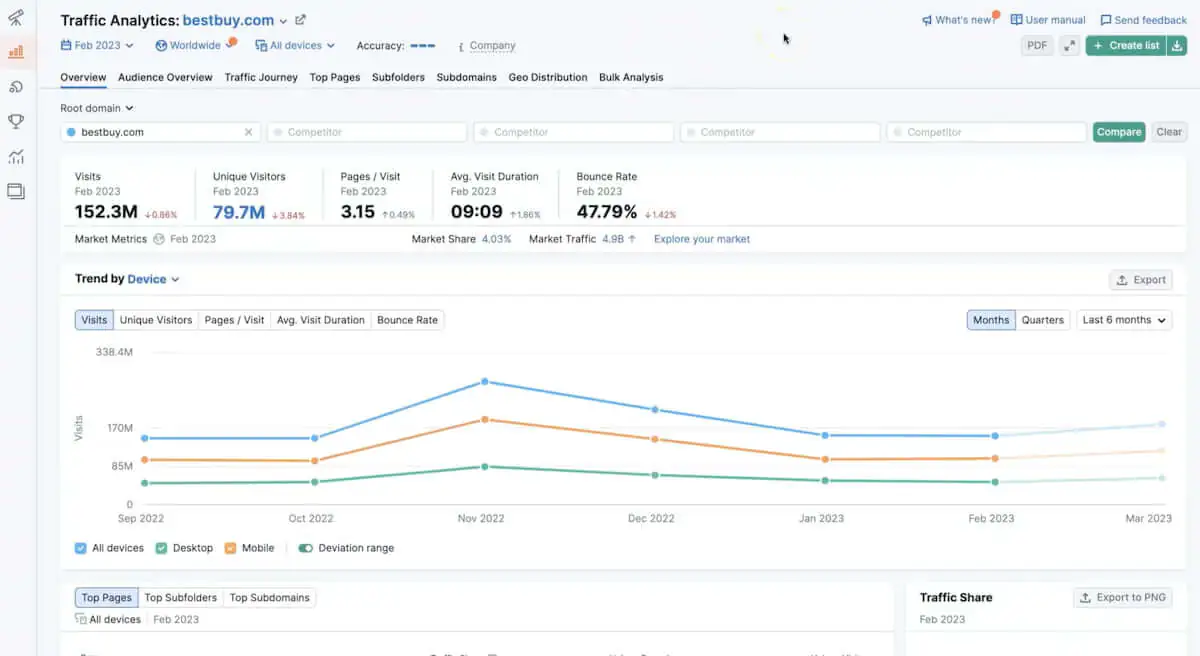Select the orange bar chart Traffic Analytics icon

click(16, 51)
